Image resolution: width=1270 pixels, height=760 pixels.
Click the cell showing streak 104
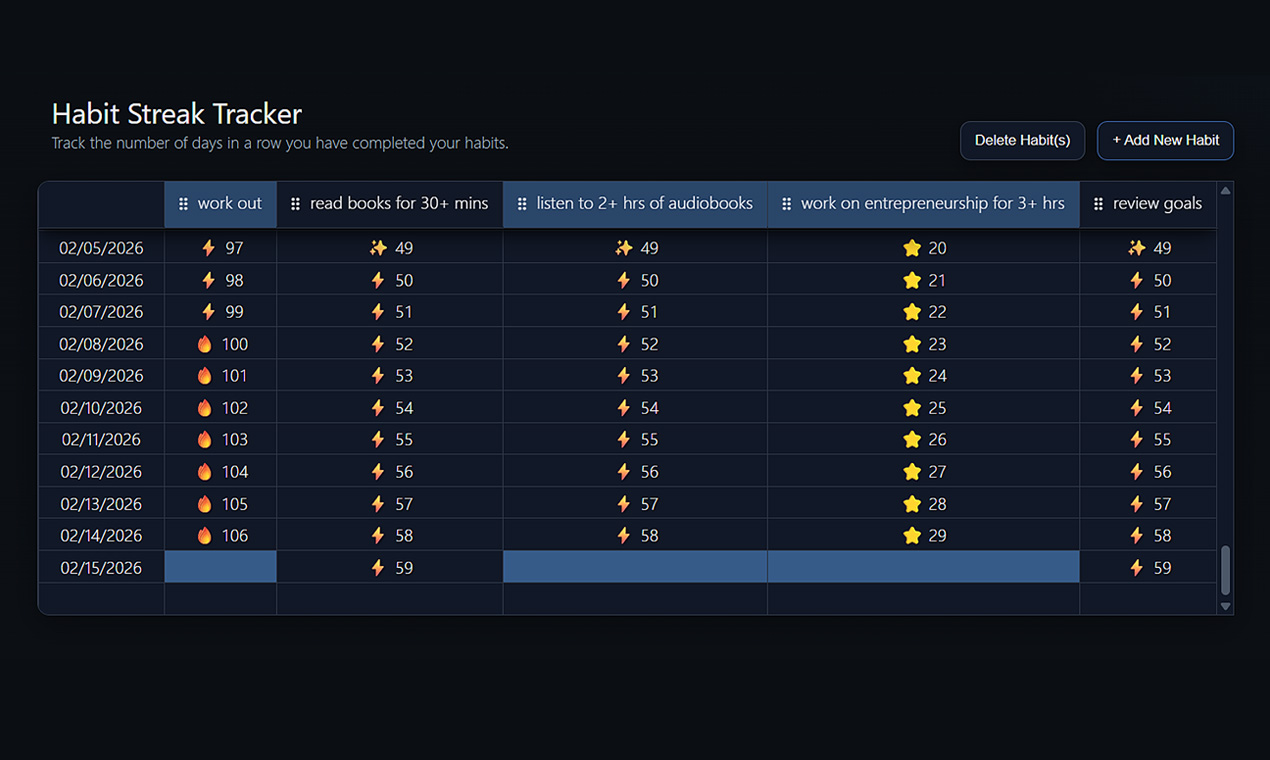[220, 471]
